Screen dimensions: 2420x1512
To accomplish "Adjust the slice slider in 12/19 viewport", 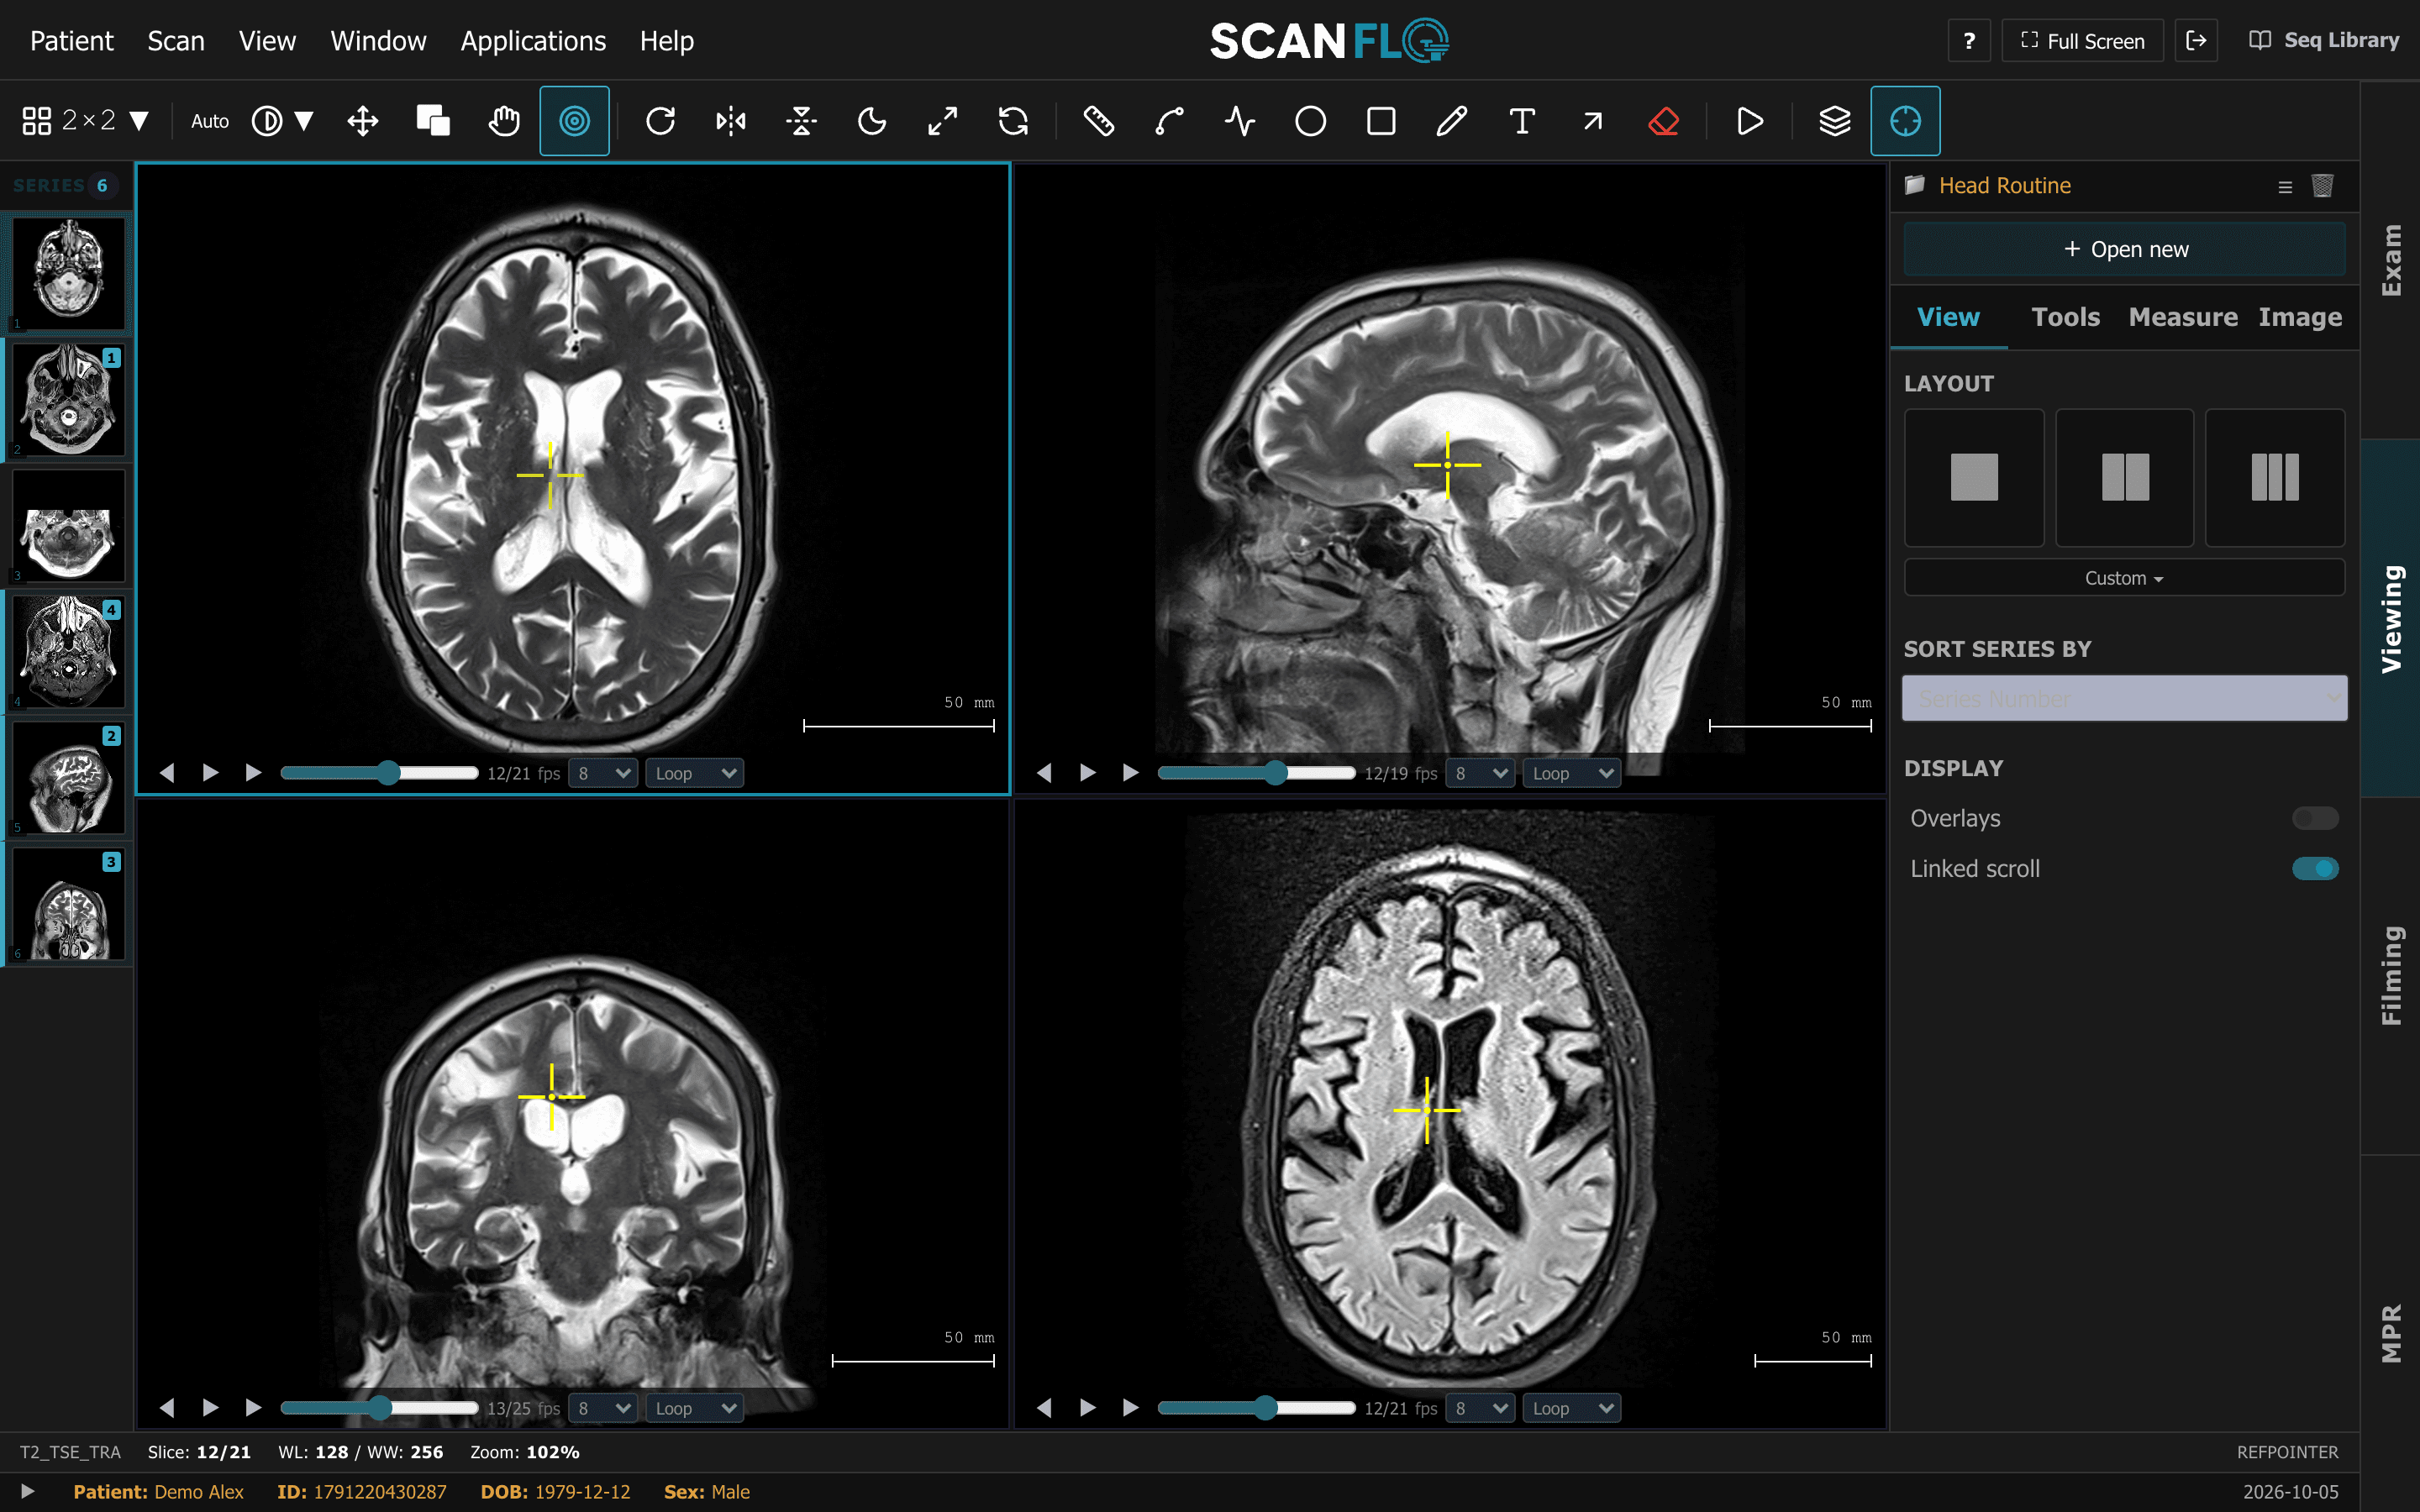I will click(x=1256, y=773).
